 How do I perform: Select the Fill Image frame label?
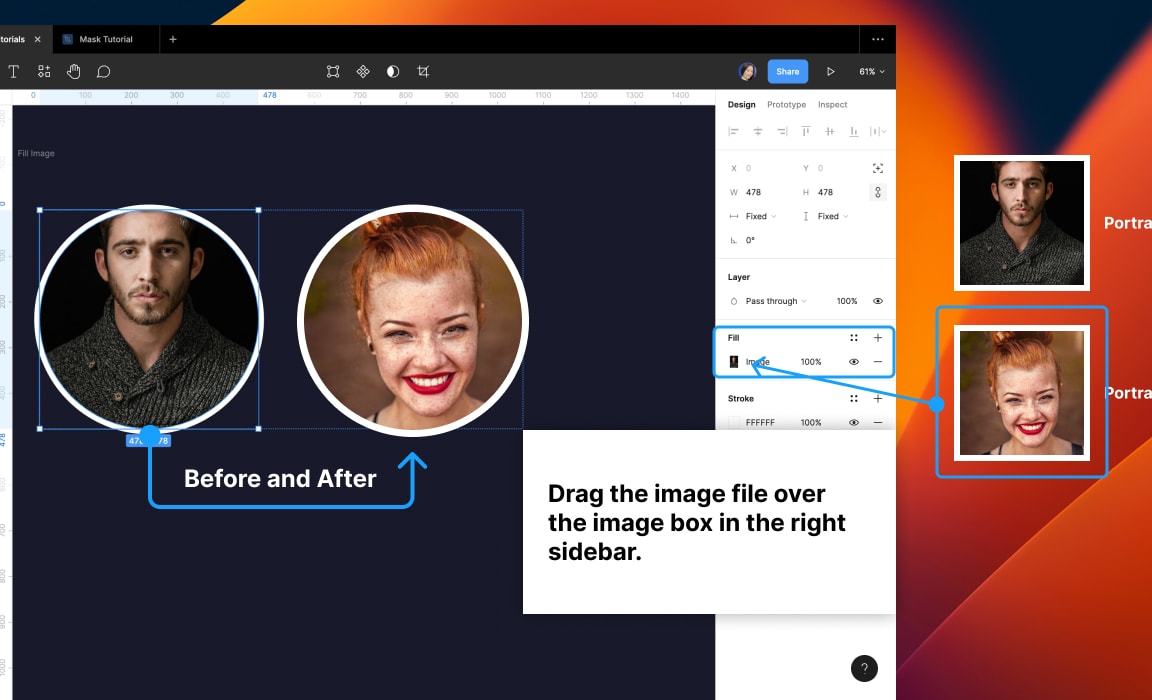pyautogui.click(x=36, y=154)
